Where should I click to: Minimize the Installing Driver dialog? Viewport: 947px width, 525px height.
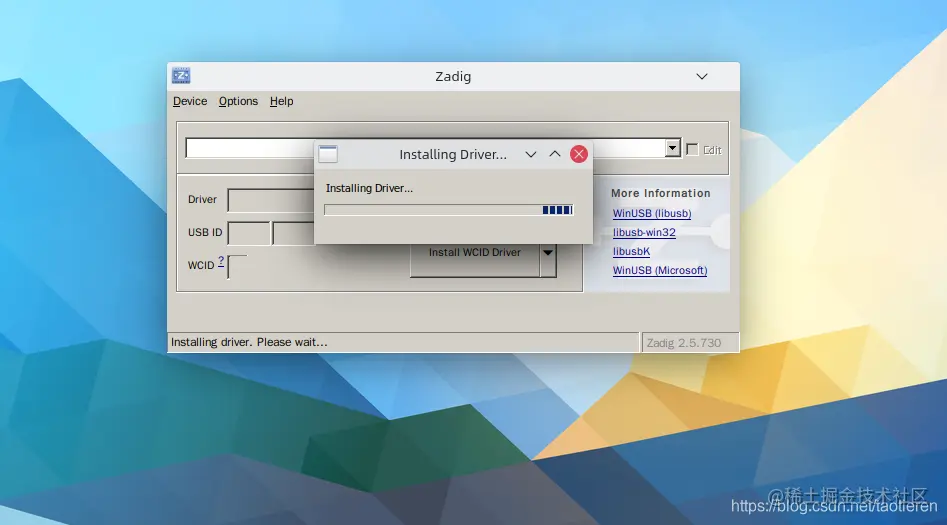[x=531, y=155]
